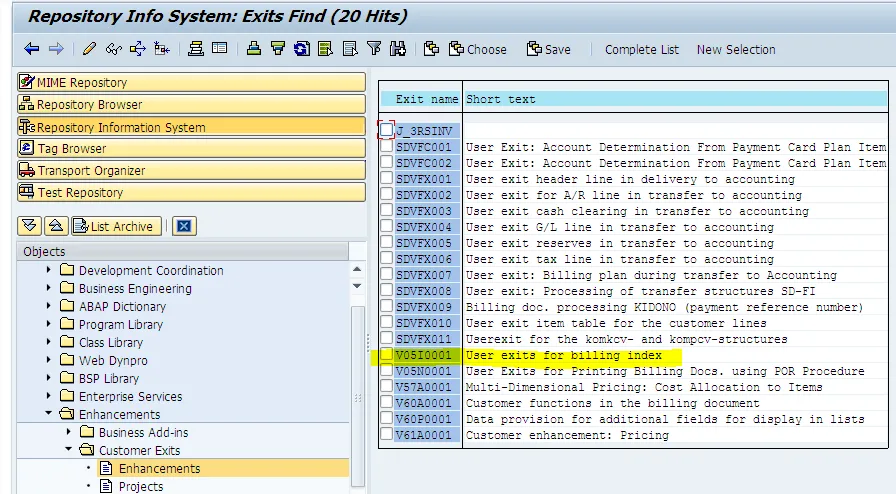Click the glasses display icon in toolbar
This screenshot has height=494, width=896.
tap(114, 49)
